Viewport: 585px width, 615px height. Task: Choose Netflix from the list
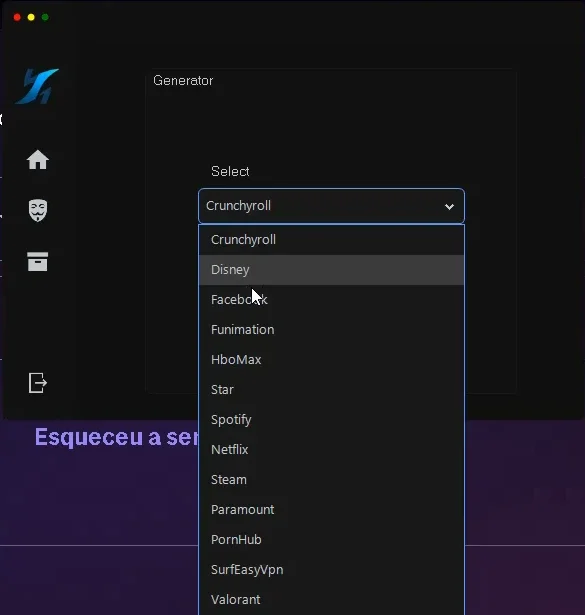(x=331, y=450)
